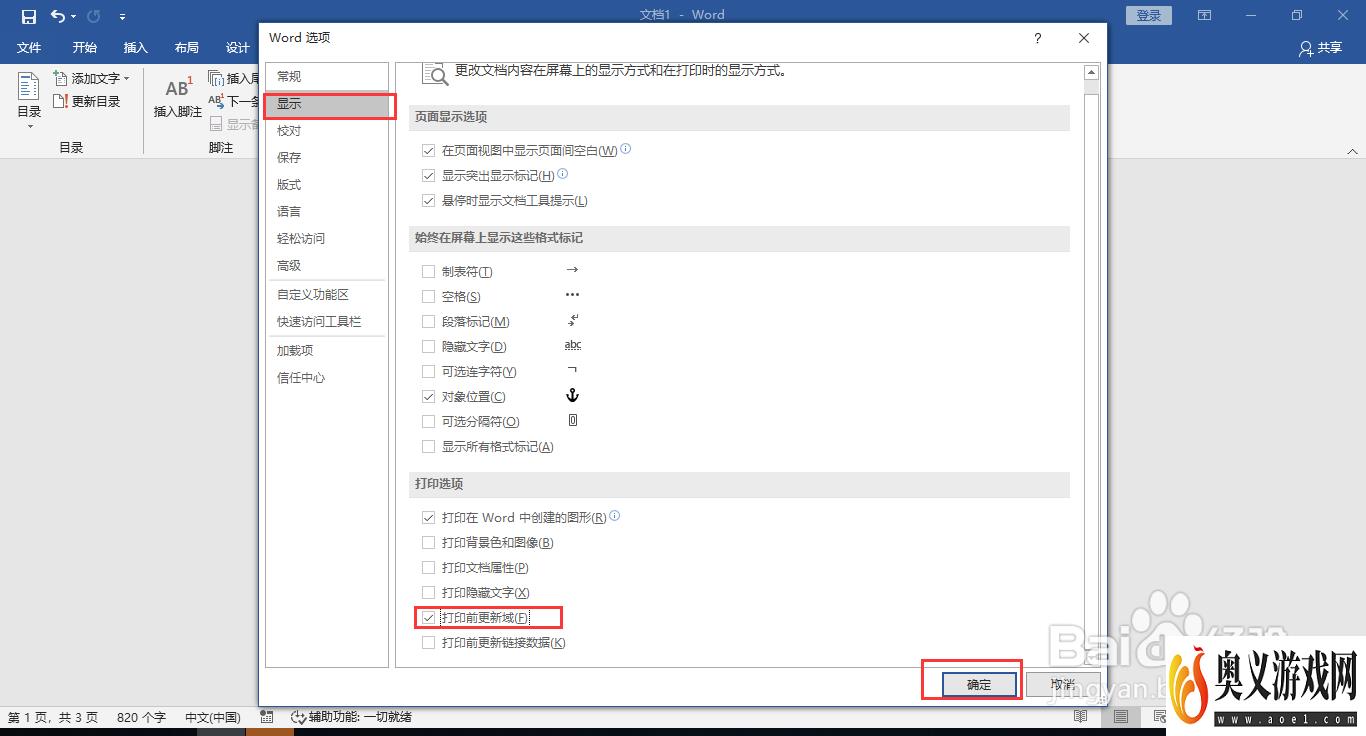This screenshot has height=736, width=1366.
Task: Enable 打印背景色和图像 checkbox
Action: point(428,542)
